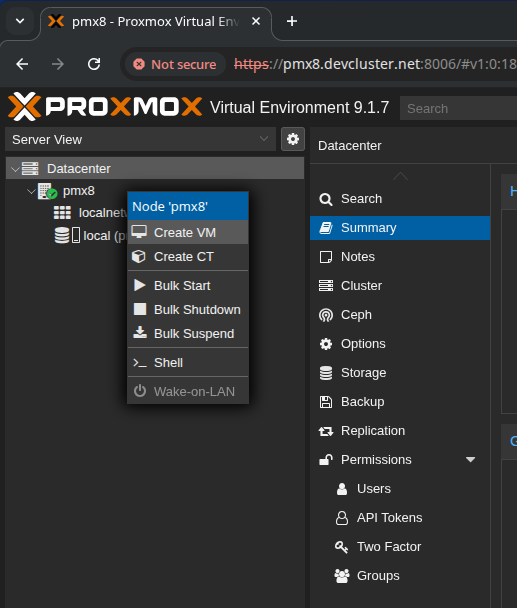Viewport: 517px width, 608px height.
Task: Select the Datacenter row in tree
Action: coord(155,169)
